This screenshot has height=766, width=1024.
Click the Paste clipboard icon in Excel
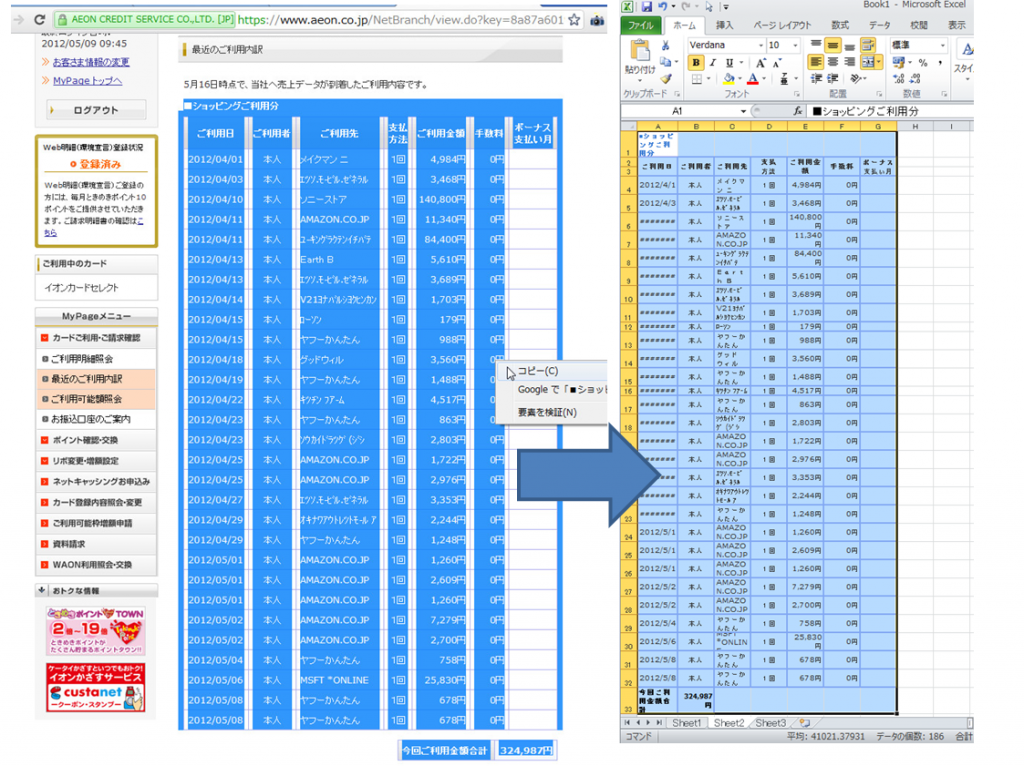(639, 50)
